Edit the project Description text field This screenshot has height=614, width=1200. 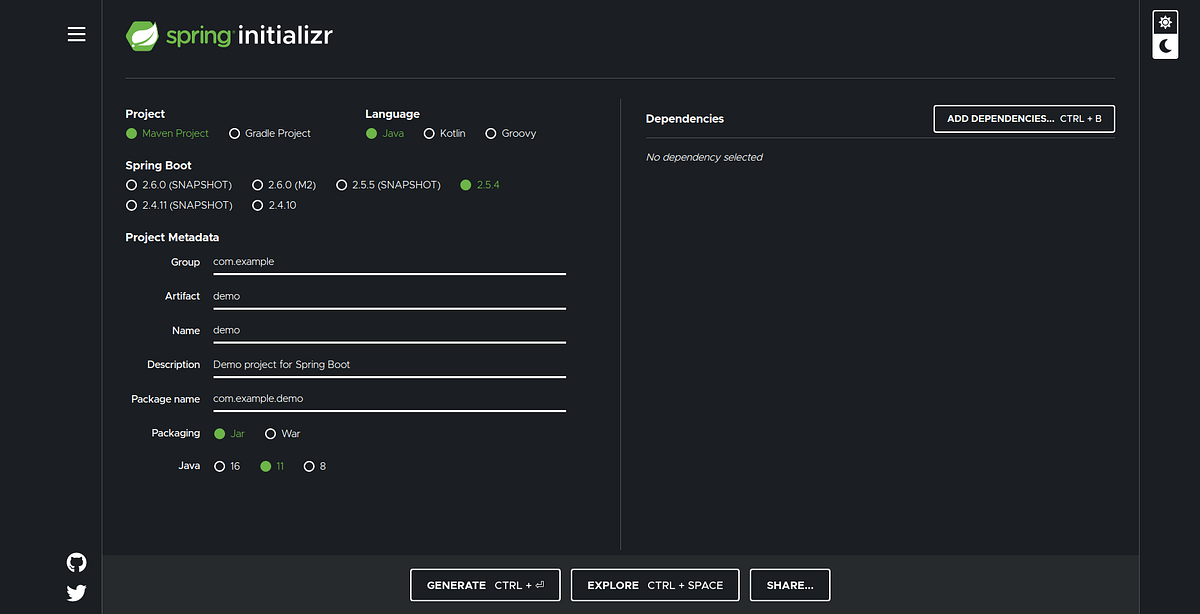389,364
